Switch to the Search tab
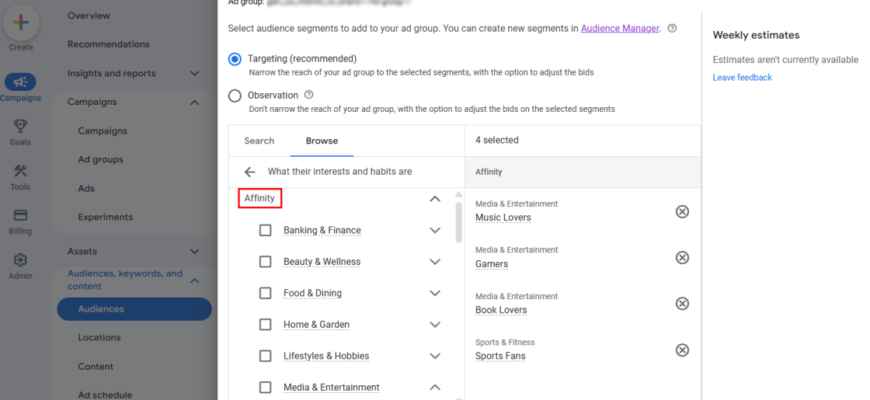This screenshot has width=870, height=400. (x=259, y=141)
